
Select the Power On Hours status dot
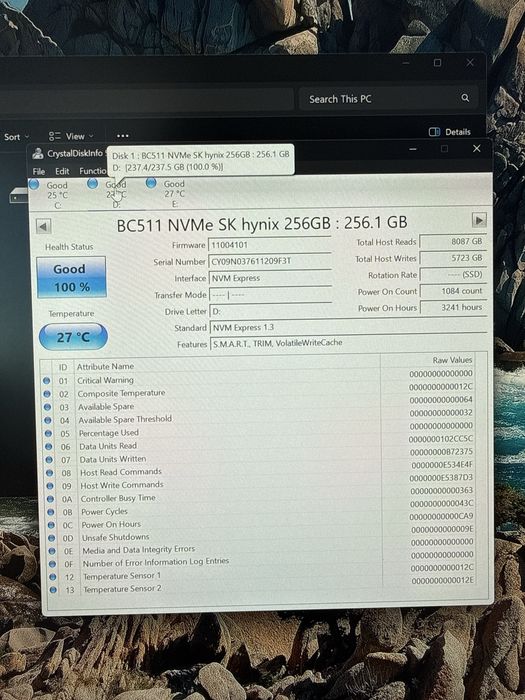tap(51, 525)
